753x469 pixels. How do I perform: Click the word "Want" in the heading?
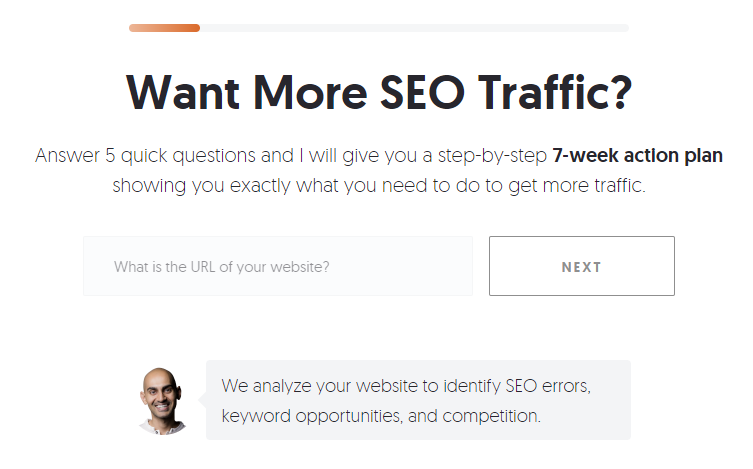click(x=183, y=93)
